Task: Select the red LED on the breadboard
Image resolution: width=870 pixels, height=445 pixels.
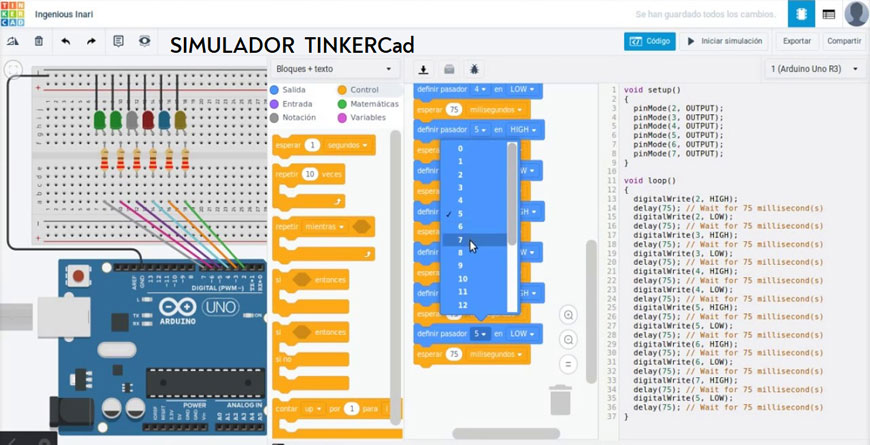Action: pyautogui.click(x=148, y=120)
